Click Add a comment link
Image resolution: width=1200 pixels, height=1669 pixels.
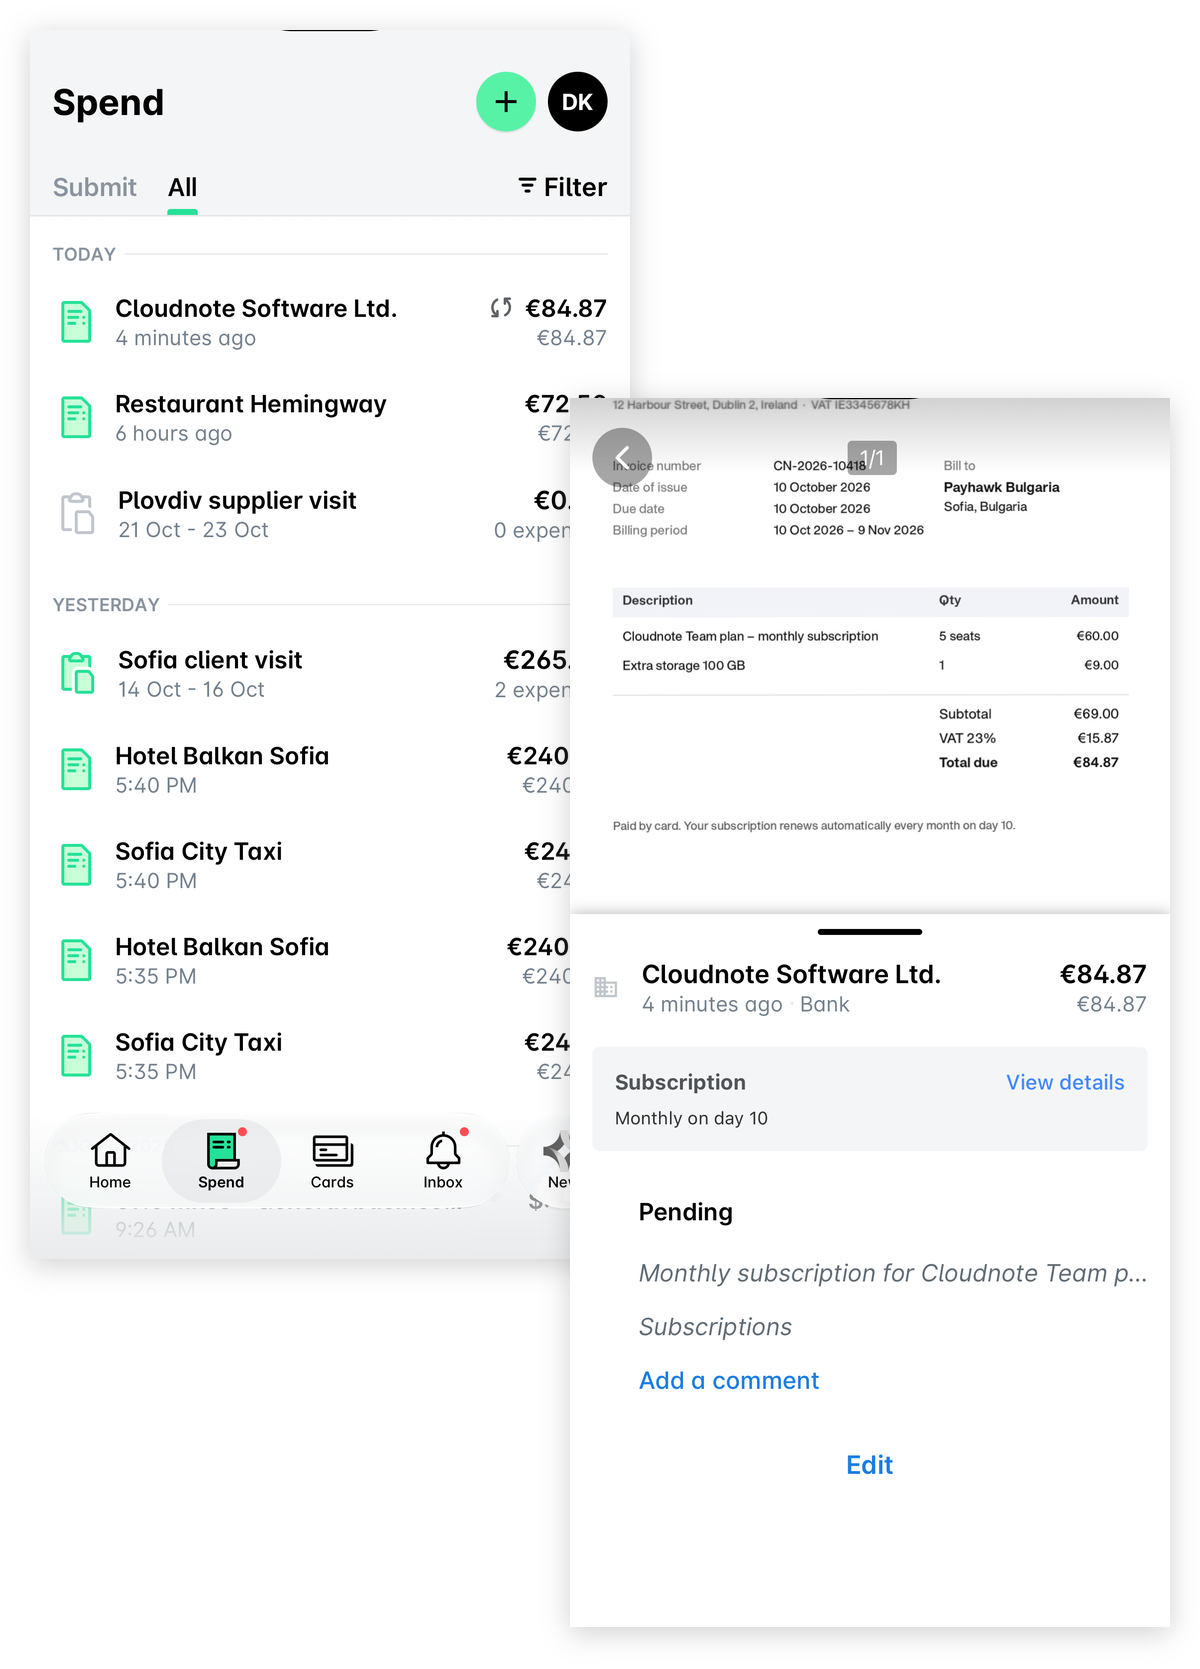[x=729, y=1381]
